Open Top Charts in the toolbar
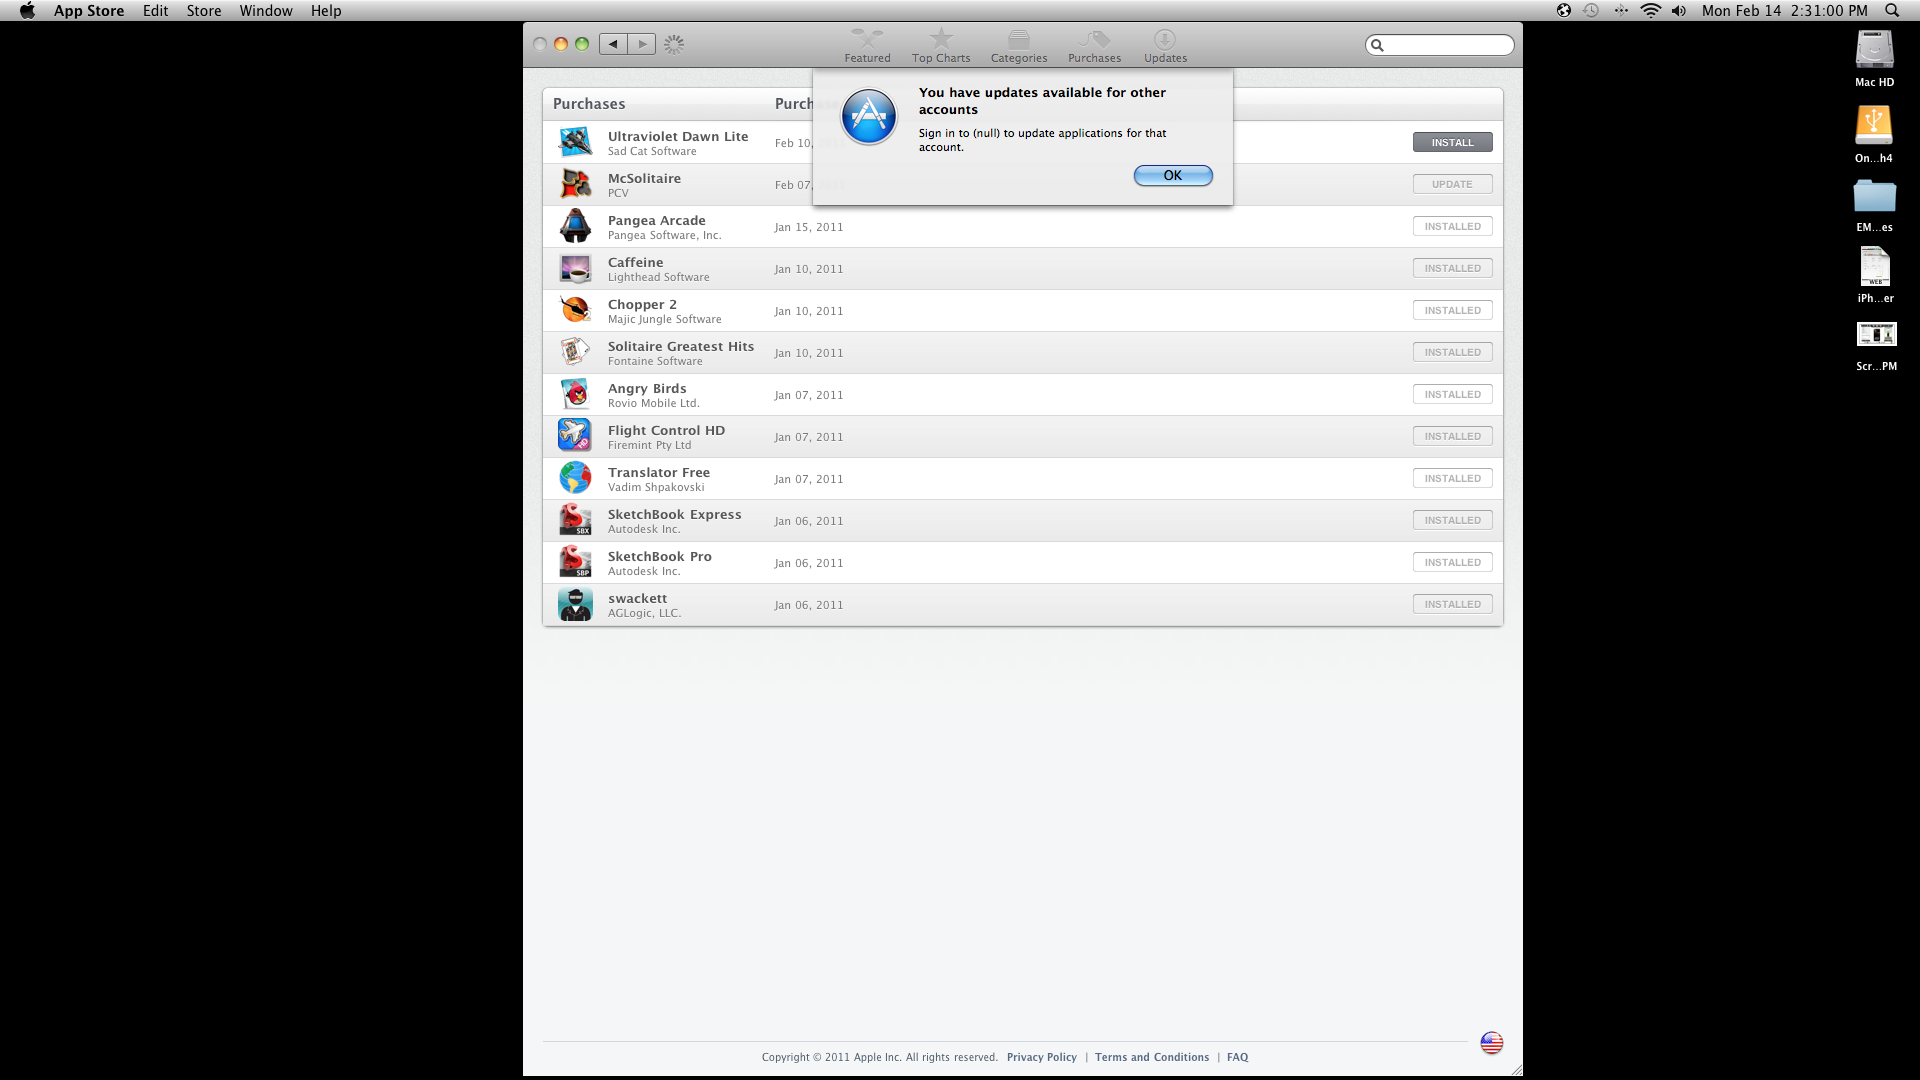 click(x=941, y=45)
